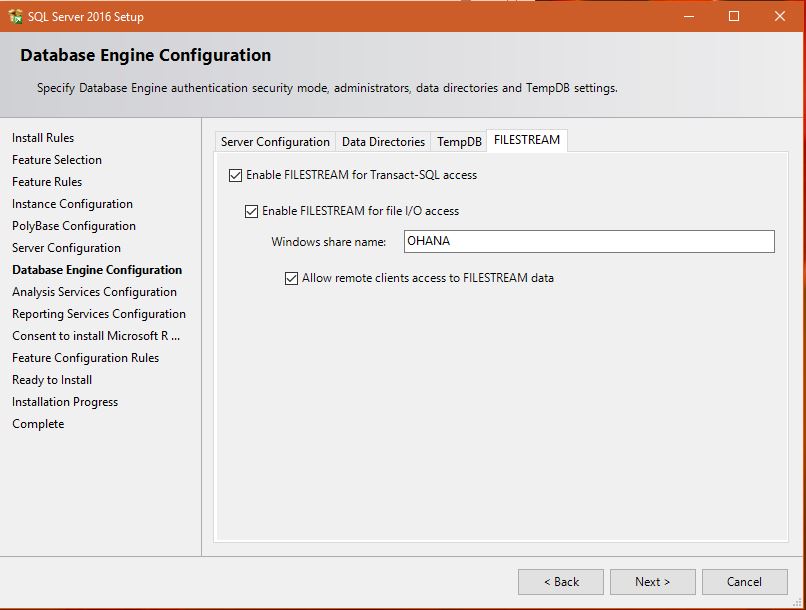Jump to Ready to Install step

coord(52,379)
